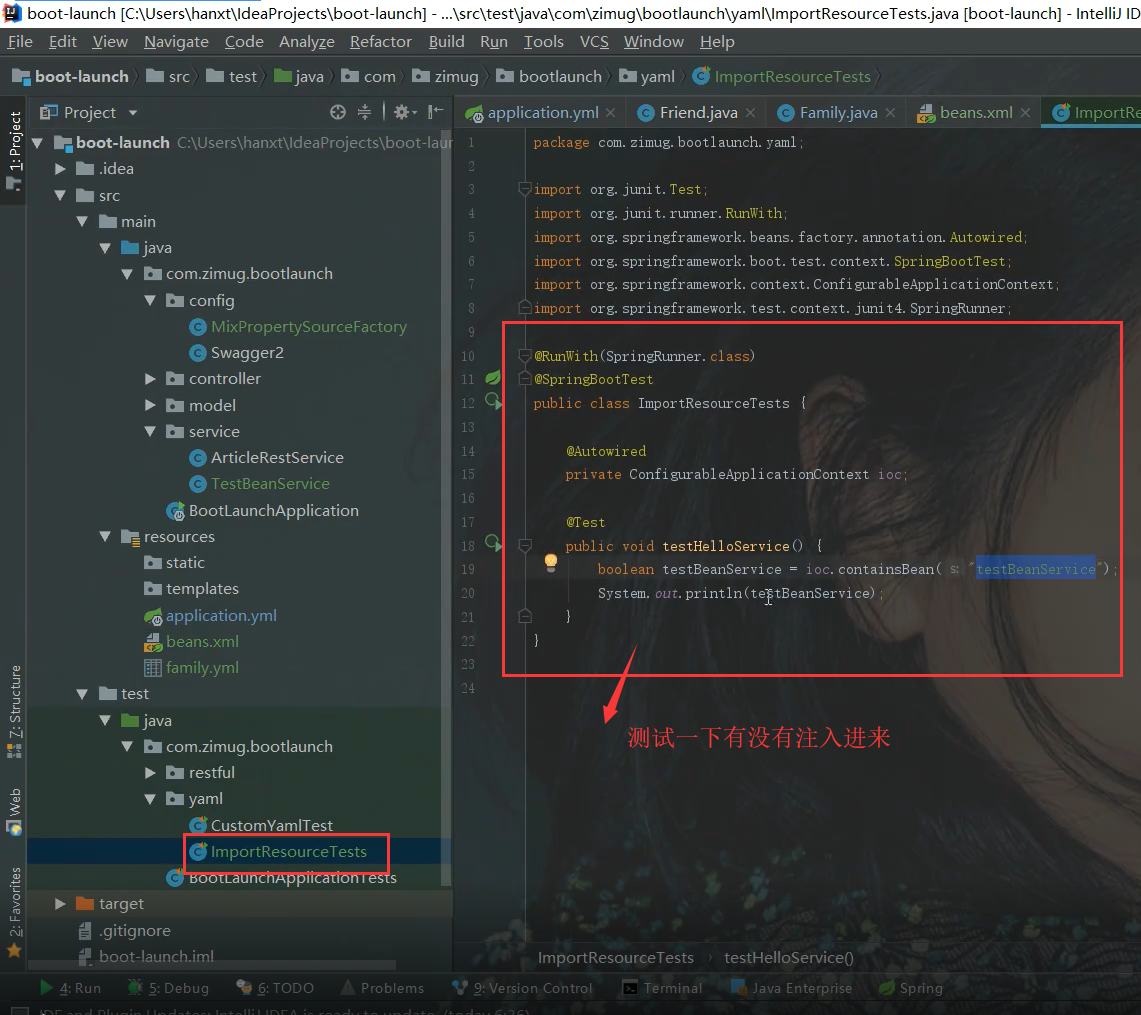Open the File menu

(20, 41)
